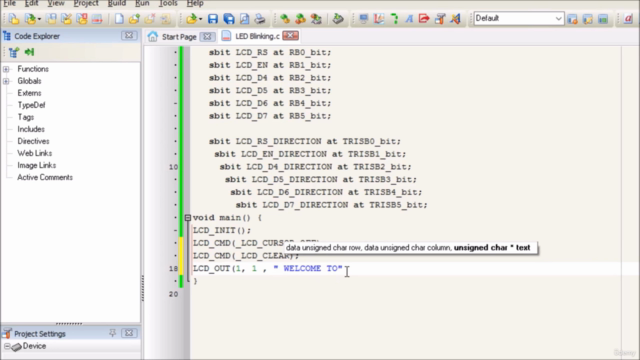Switch to the LED Blinking.c tab
The image size is (640, 360).
coord(257,36)
